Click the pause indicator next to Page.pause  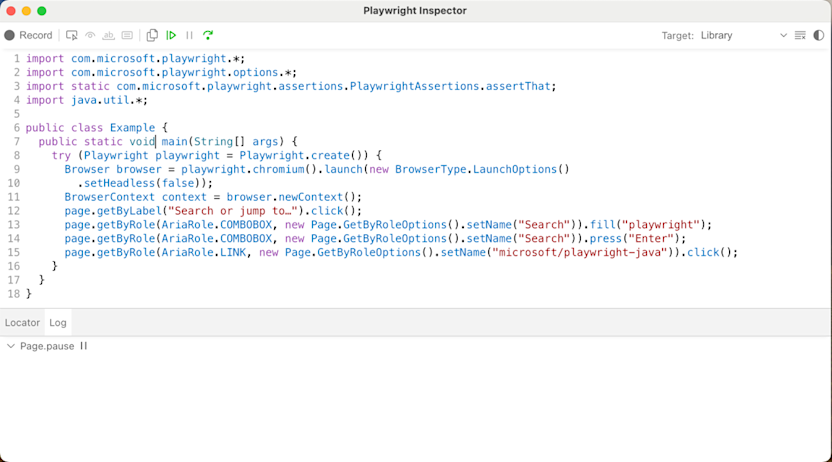84,346
